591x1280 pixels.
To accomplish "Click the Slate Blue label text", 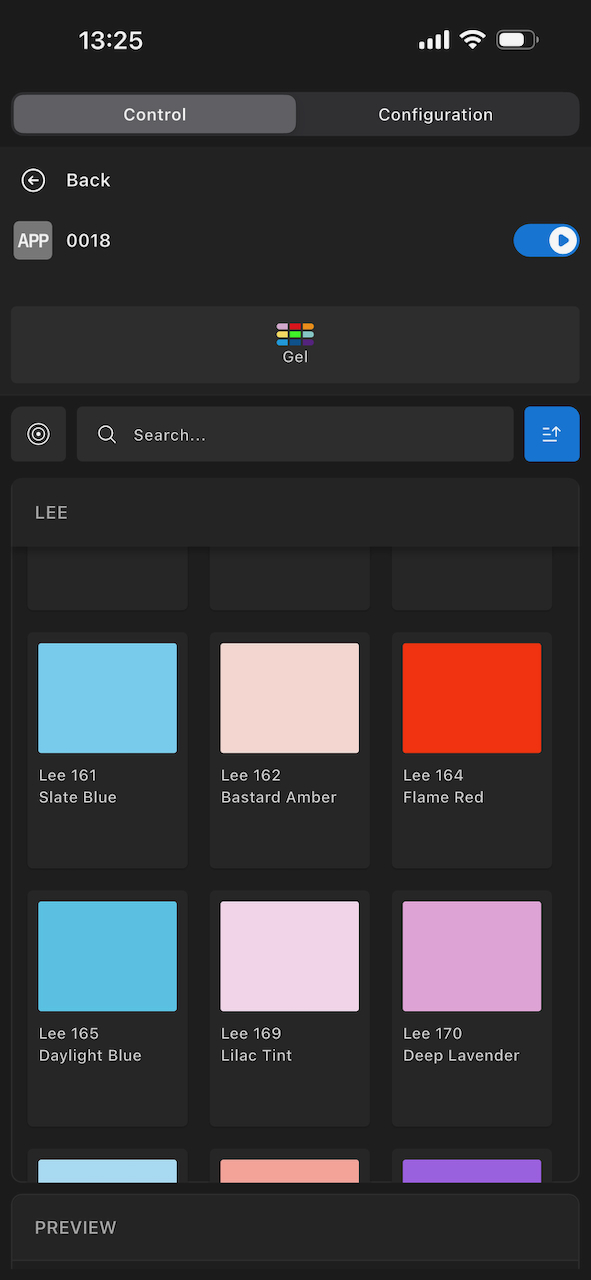I will [x=78, y=797].
